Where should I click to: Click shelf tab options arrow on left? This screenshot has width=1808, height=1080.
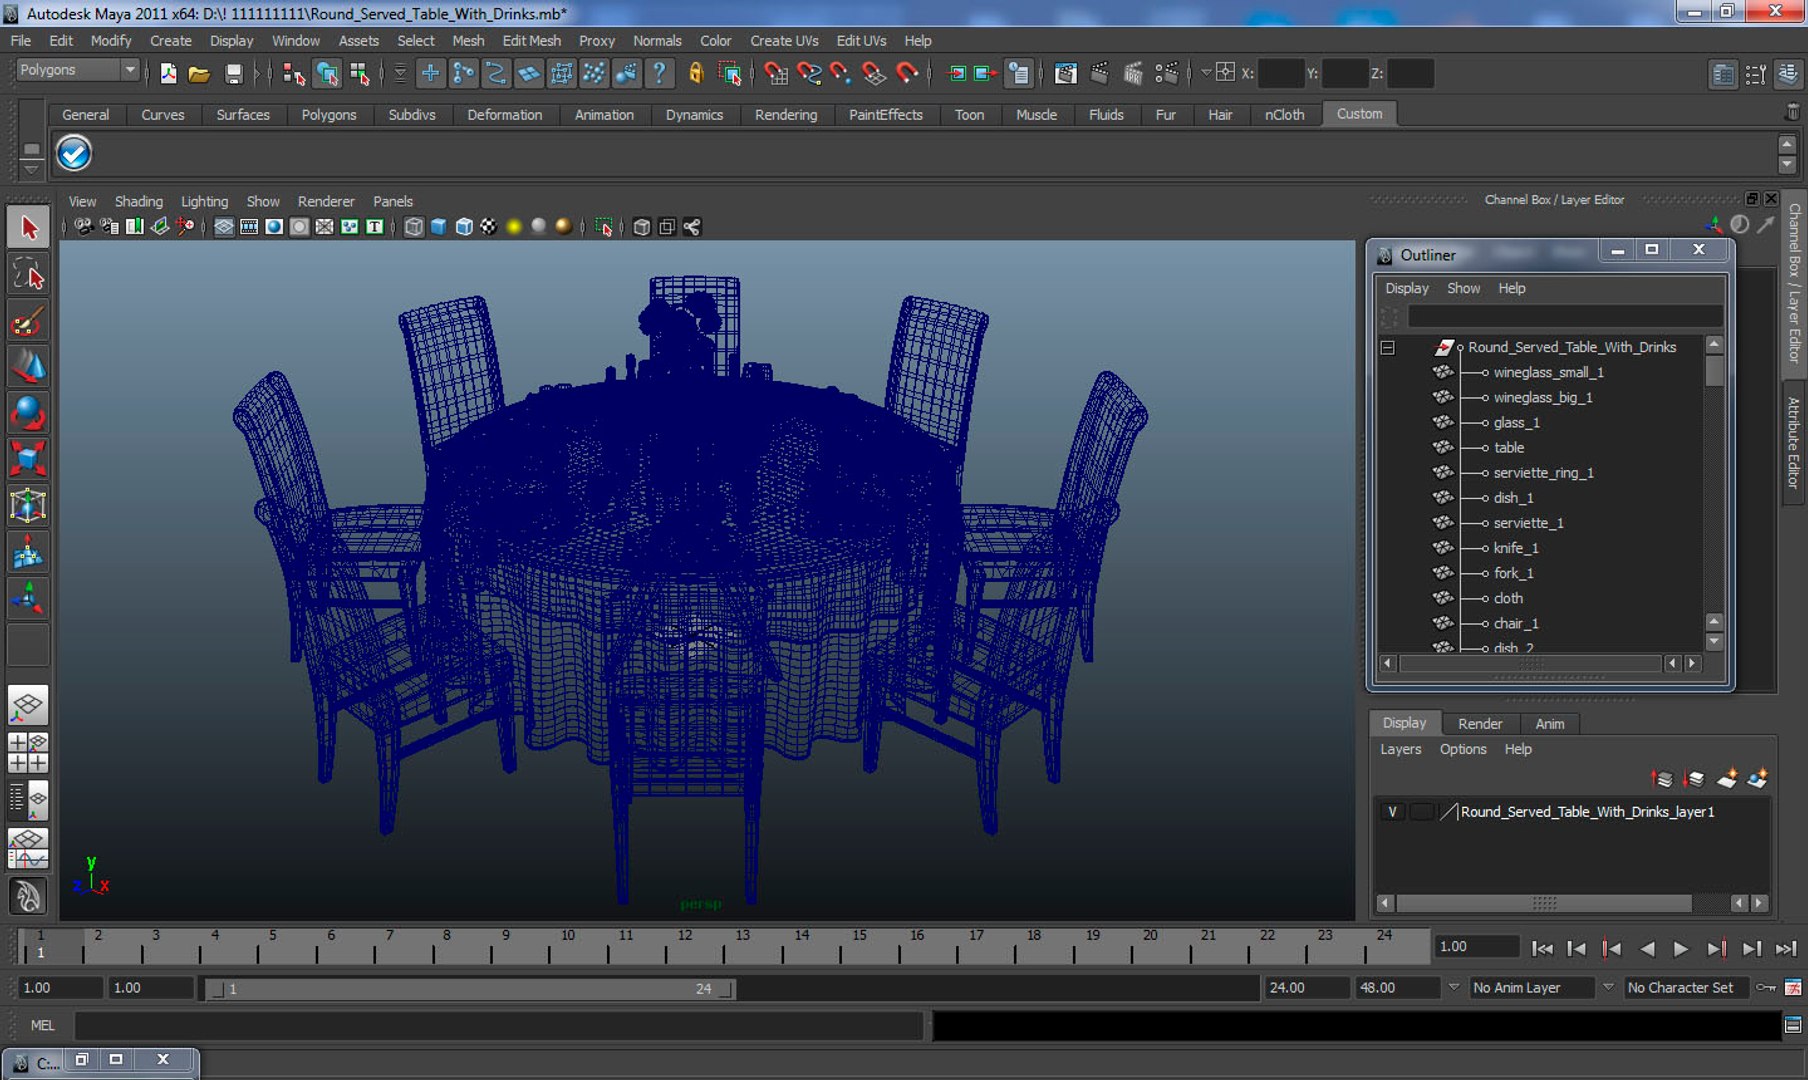(31, 169)
